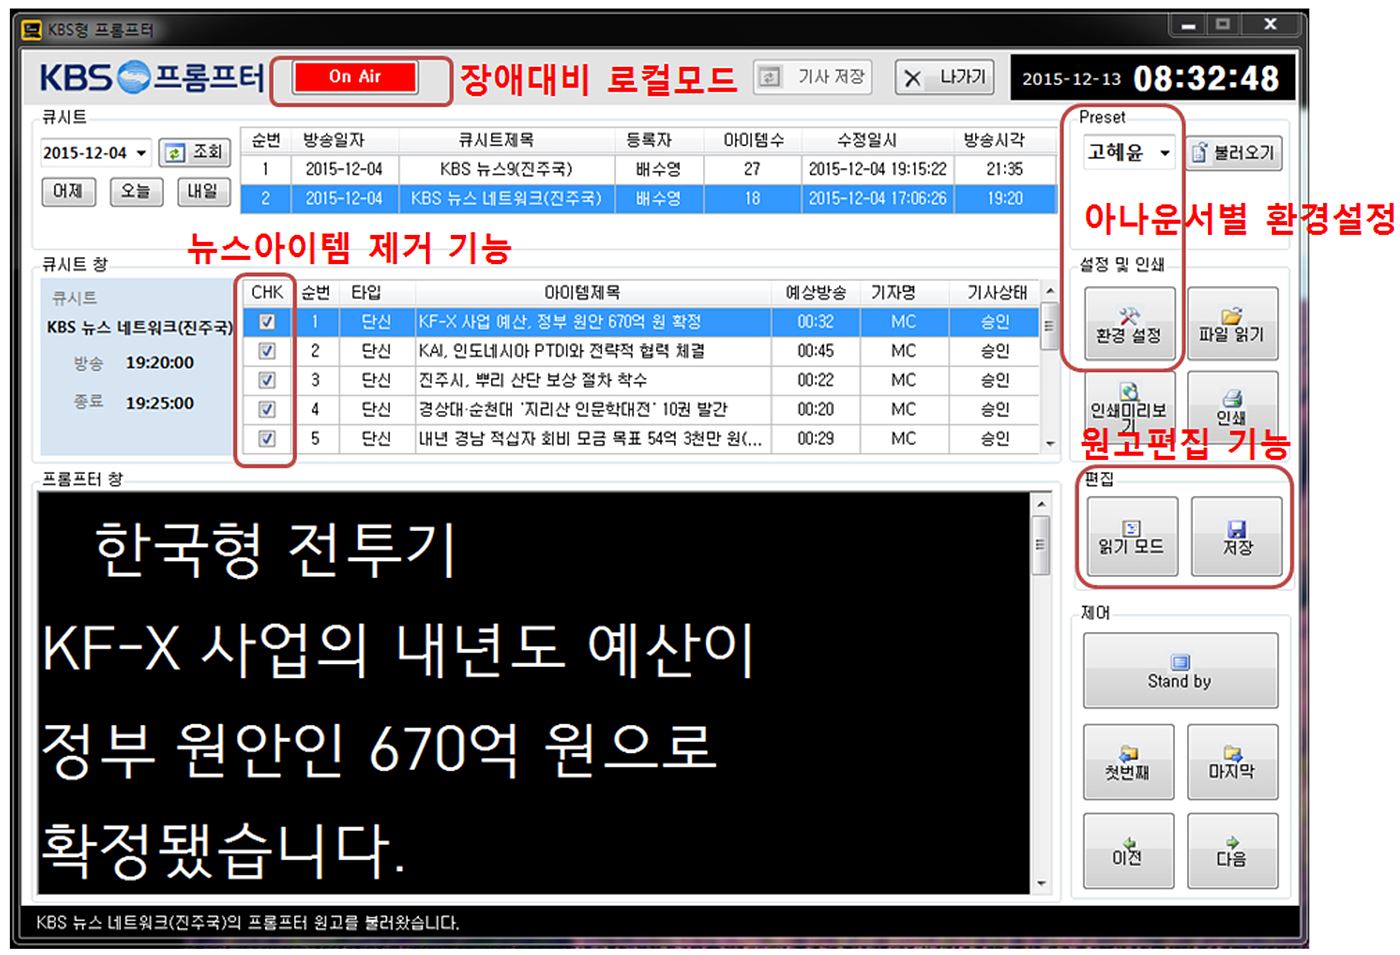Click the 19:20:00 방송 start time
1400x955 pixels.
[x=160, y=363]
